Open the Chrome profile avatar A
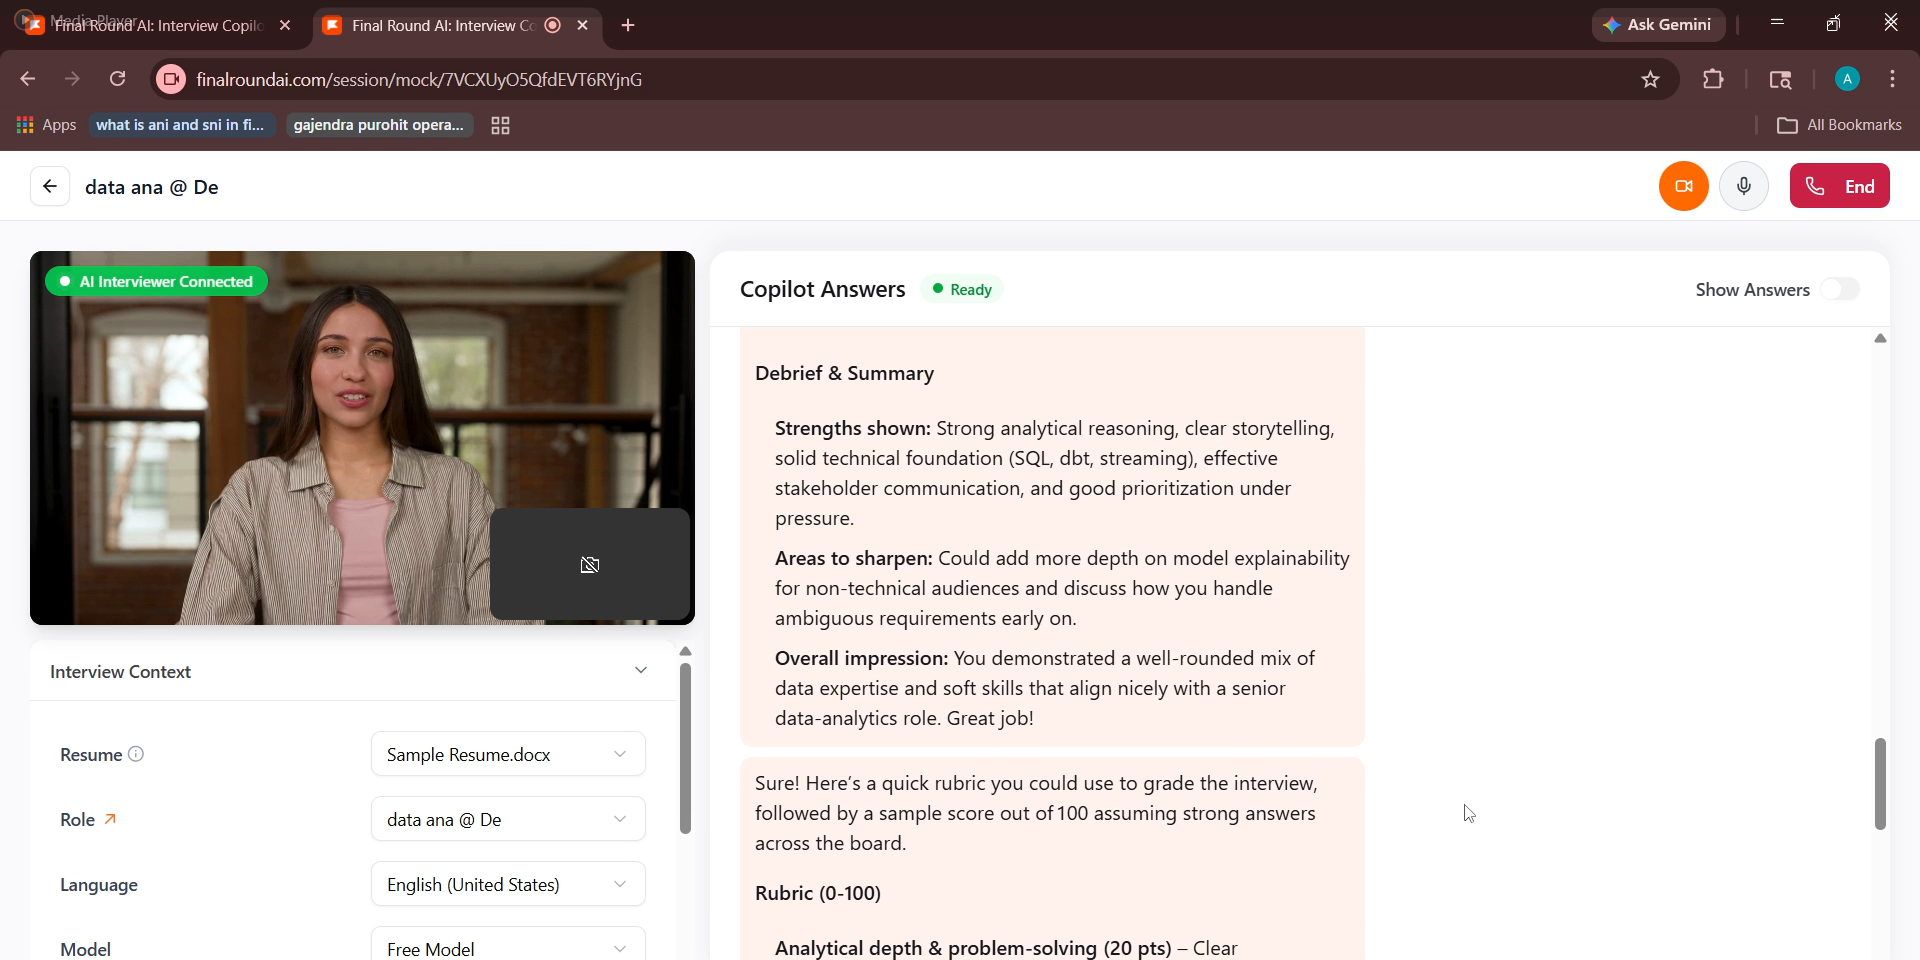Image resolution: width=1920 pixels, height=960 pixels. pyautogui.click(x=1847, y=79)
